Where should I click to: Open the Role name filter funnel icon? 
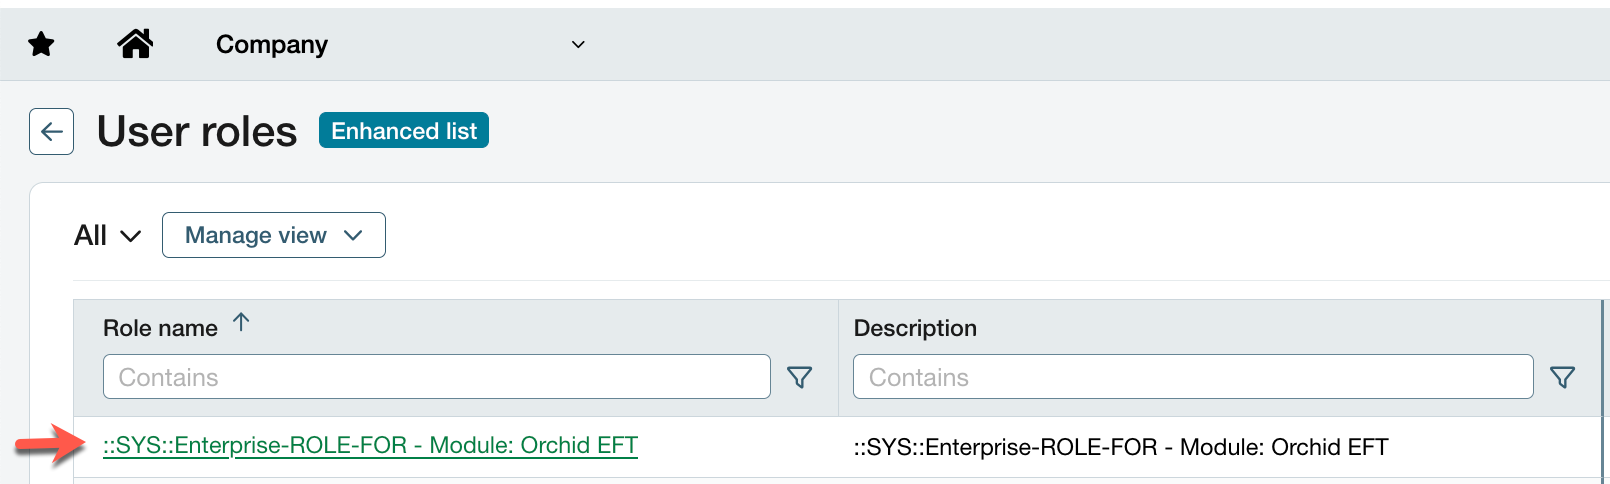[x=799, y=377]
